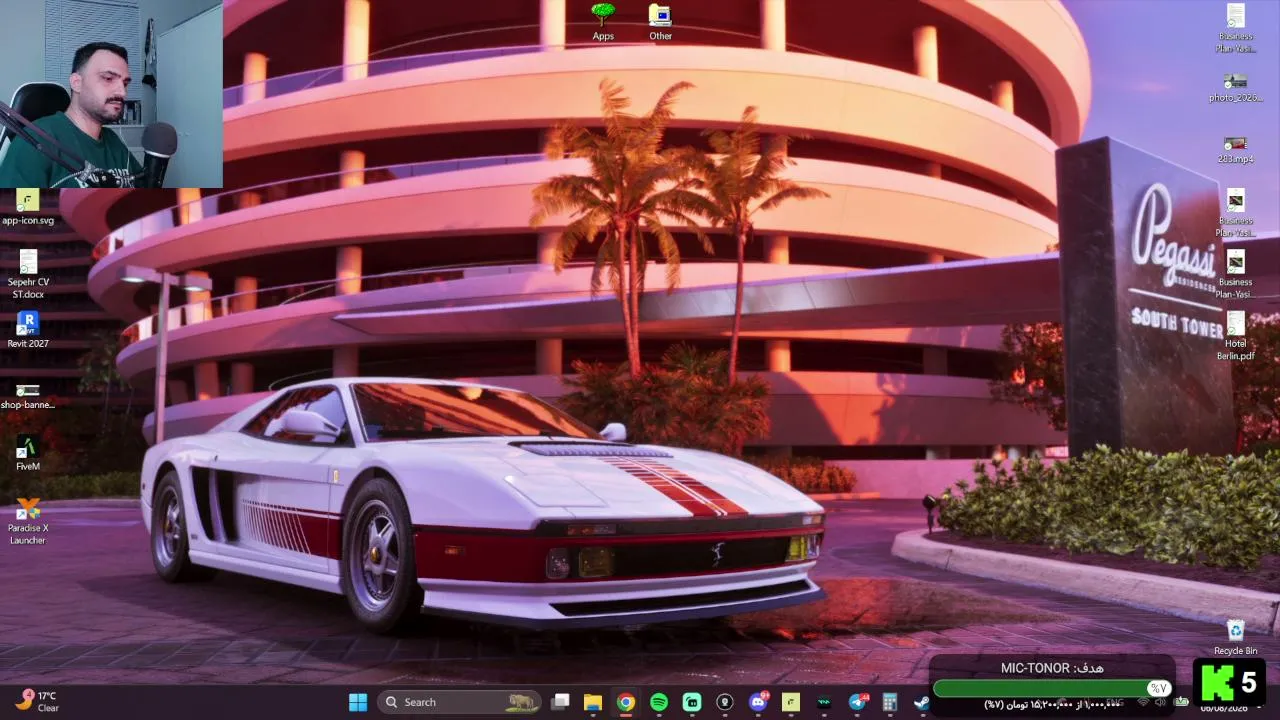Viewport: 1280px width, 720px height.
Task: Select the Paradise X Launcher shortcut
Action: [28, 521]
